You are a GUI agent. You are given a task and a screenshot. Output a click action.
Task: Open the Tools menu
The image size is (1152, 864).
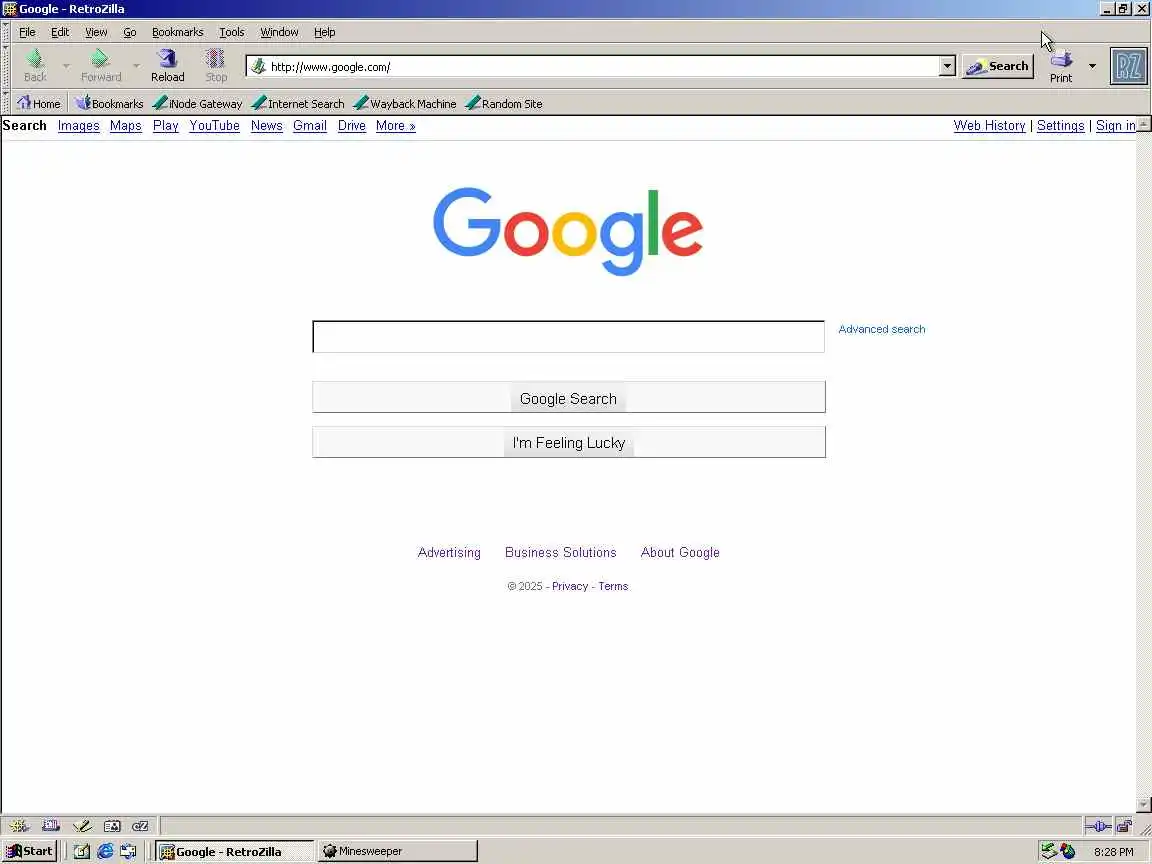tap(231, 32)
